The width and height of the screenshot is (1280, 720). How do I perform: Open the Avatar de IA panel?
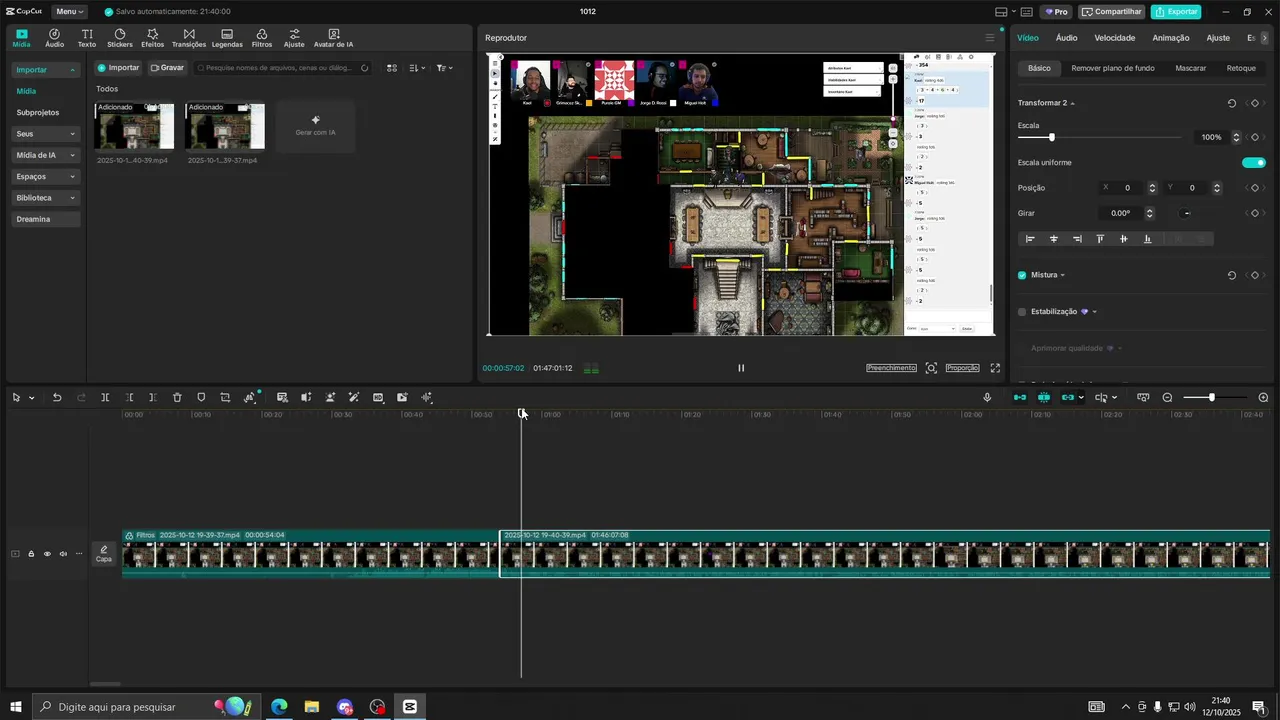333,38
